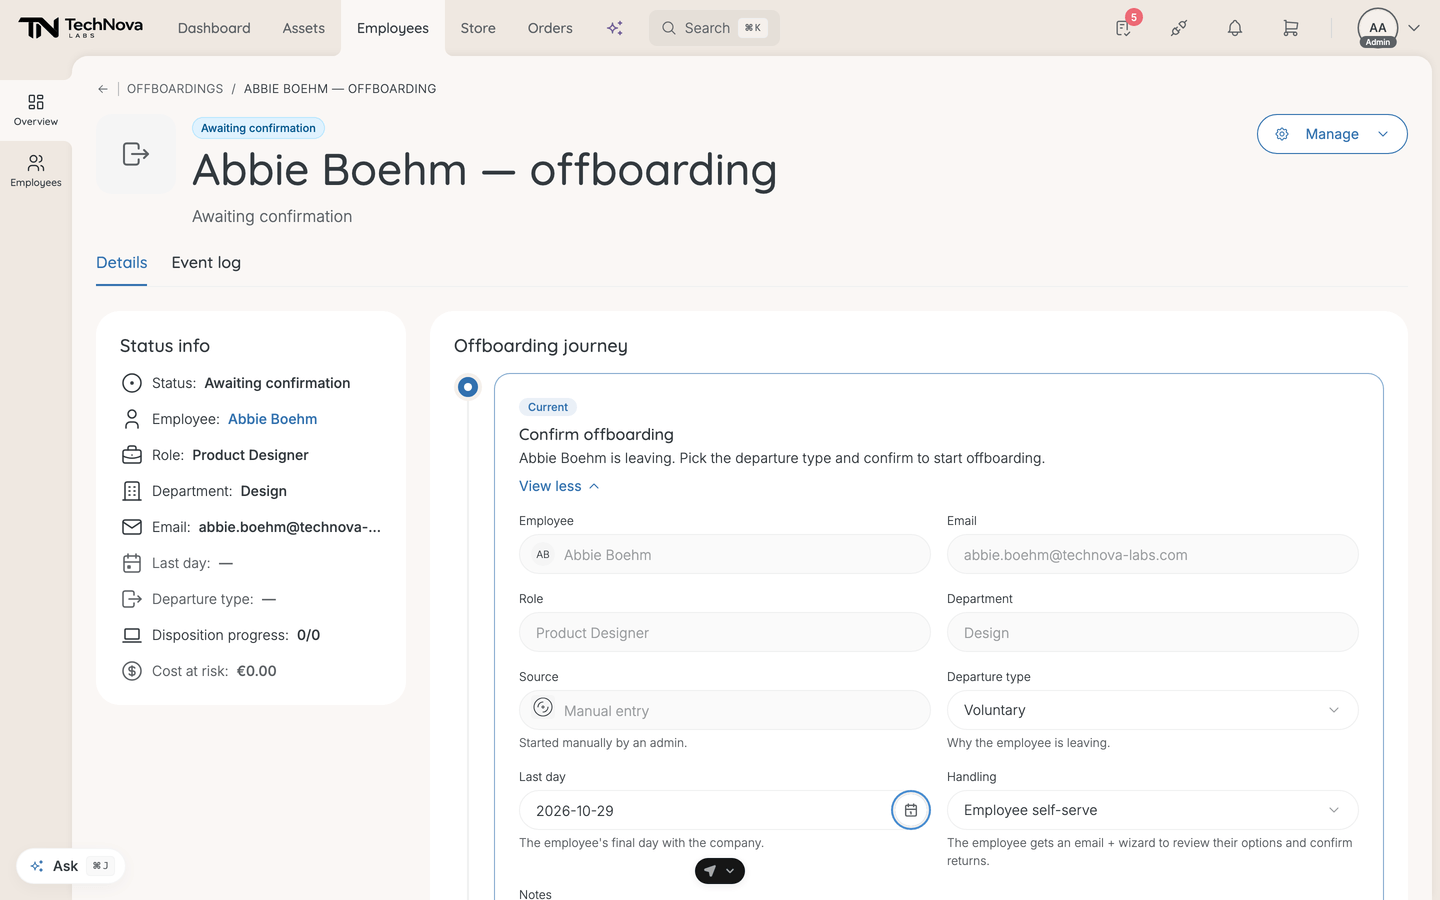Click the Abbie Boehm employee link
1440x900 pixels.
click(273, 419)
